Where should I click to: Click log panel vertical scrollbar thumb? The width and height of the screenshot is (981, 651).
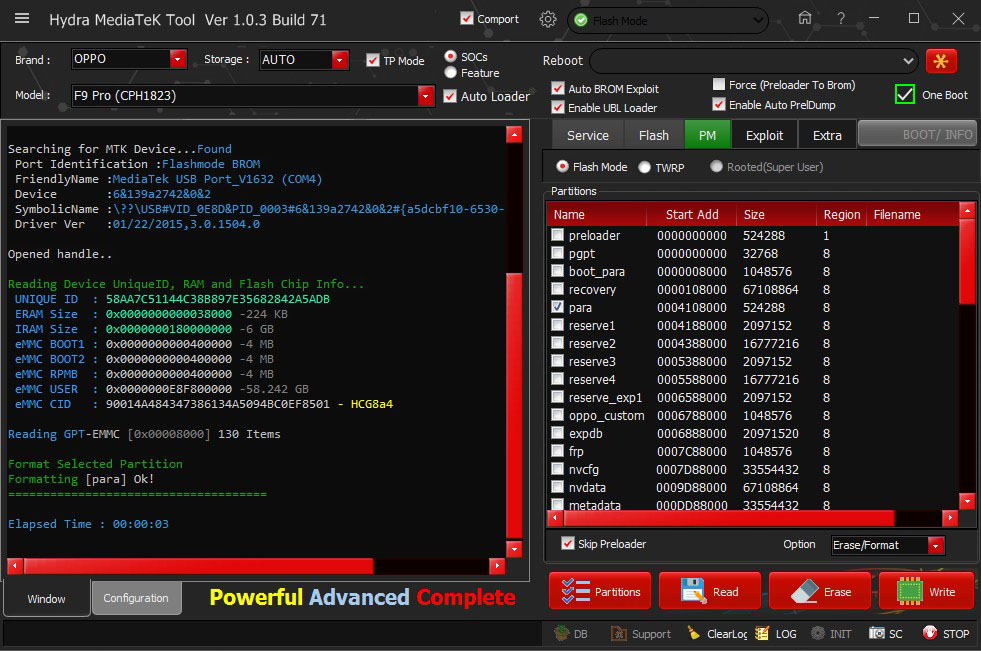tap(514, 405)
